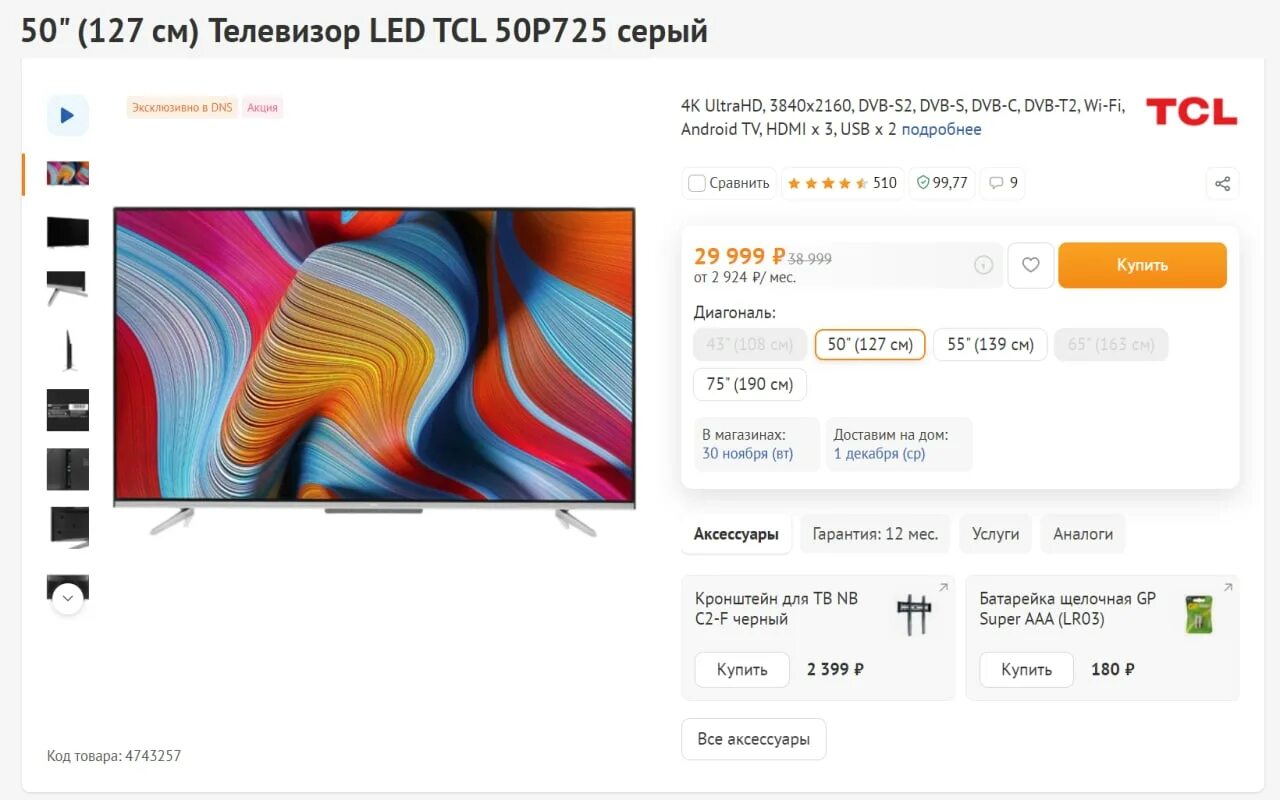Click the orange Купить button

point(1142,265)
